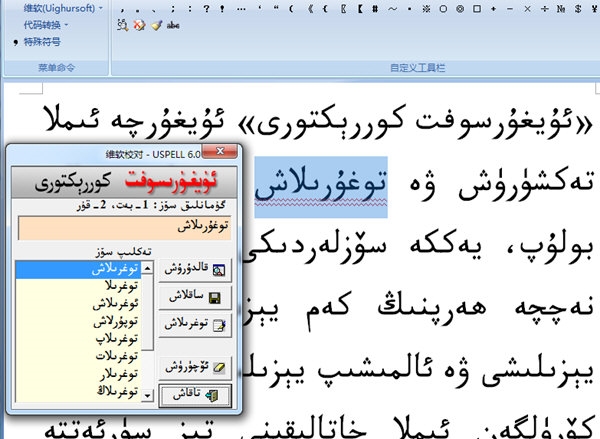The height and width of the screenshot is (439, 600).
Task: Insert the ellipsis symbol
Action: click(241, 9)
